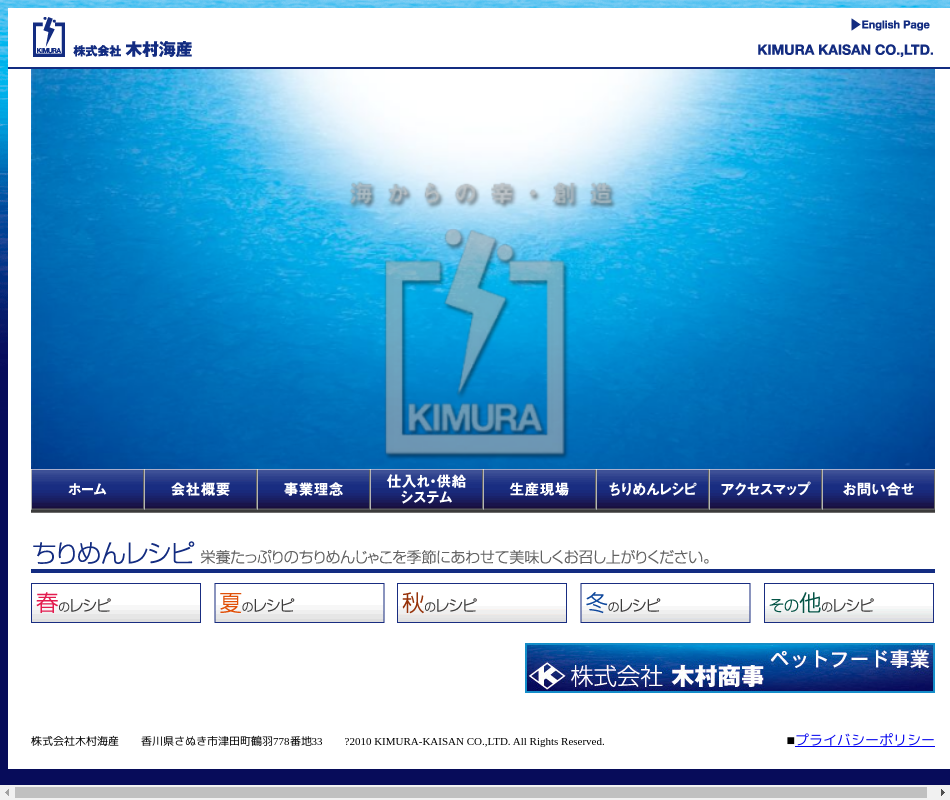View 秋のレシピ recipes
Image resolution: width=950 pixels, height=800 pixels.
click(x=482, y=604)
